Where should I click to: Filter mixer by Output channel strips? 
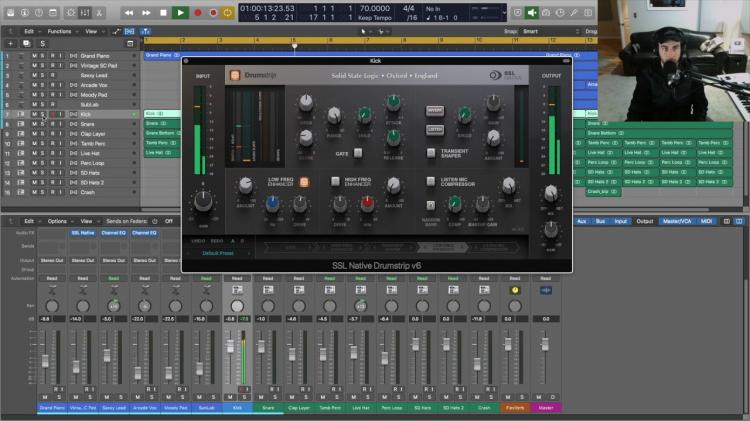(644, 221)
